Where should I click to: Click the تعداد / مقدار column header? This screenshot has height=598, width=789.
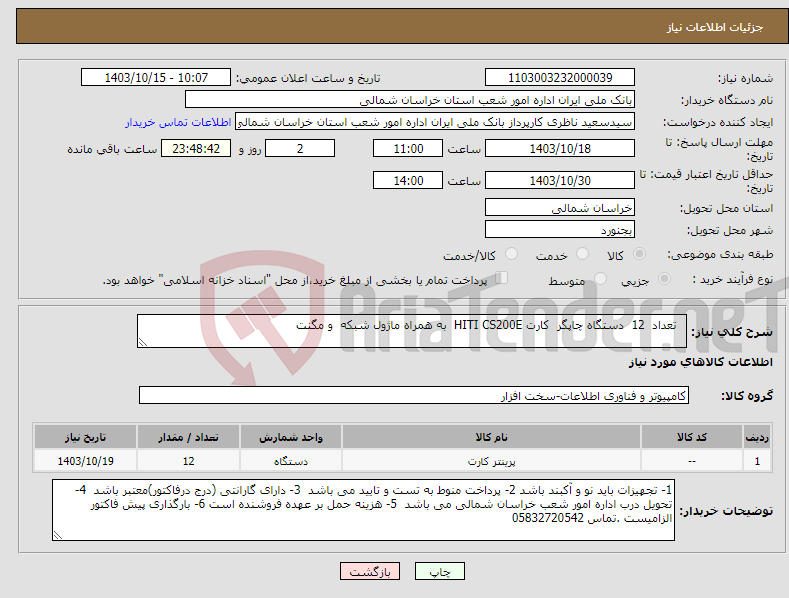pos(188,437)
